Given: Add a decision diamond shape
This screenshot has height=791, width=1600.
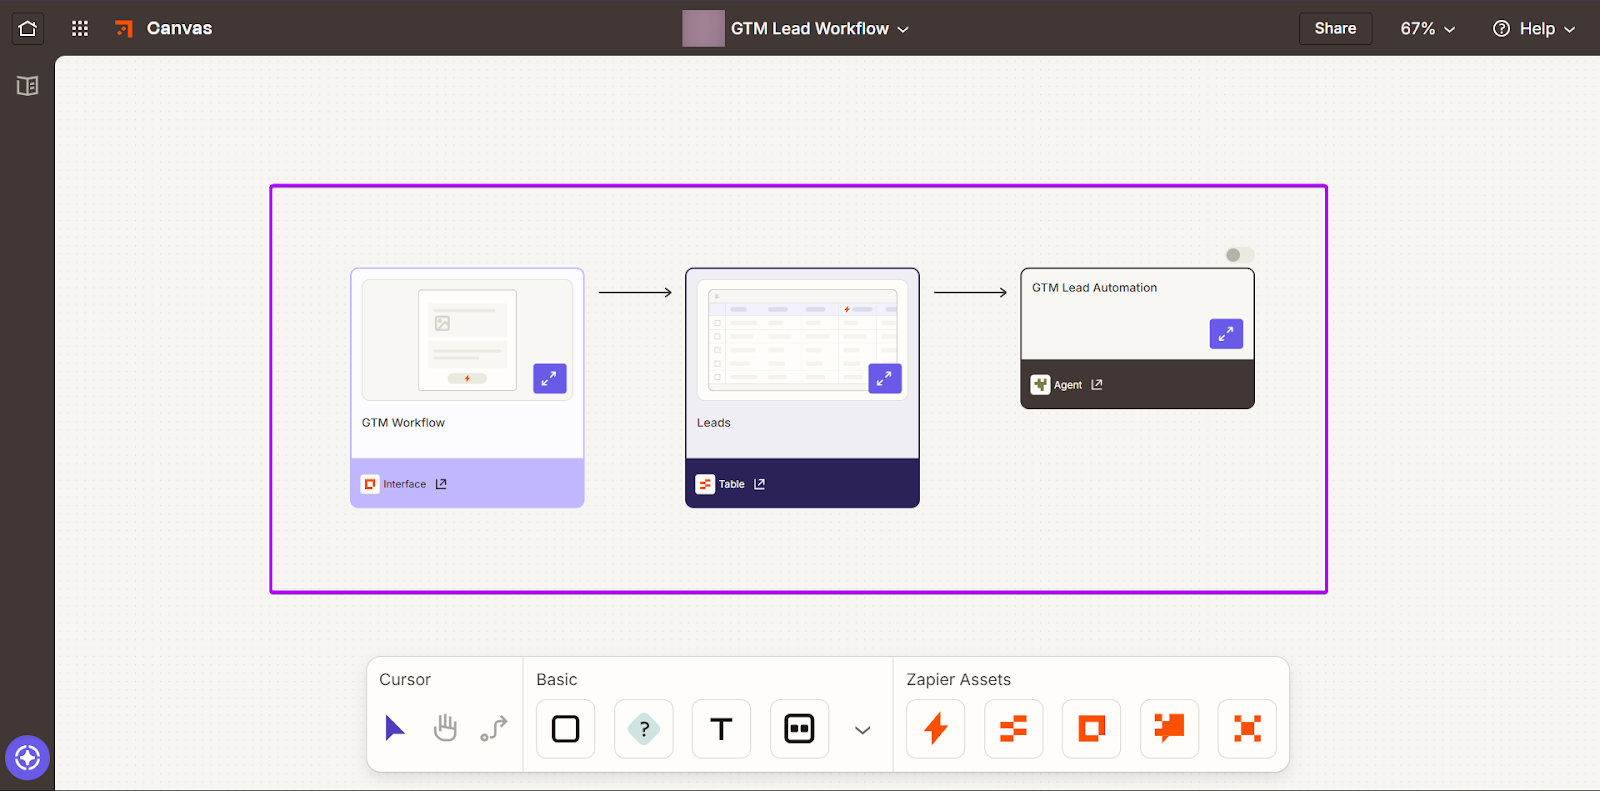Looking at the screenshot, I should click(x=644, y=729).
